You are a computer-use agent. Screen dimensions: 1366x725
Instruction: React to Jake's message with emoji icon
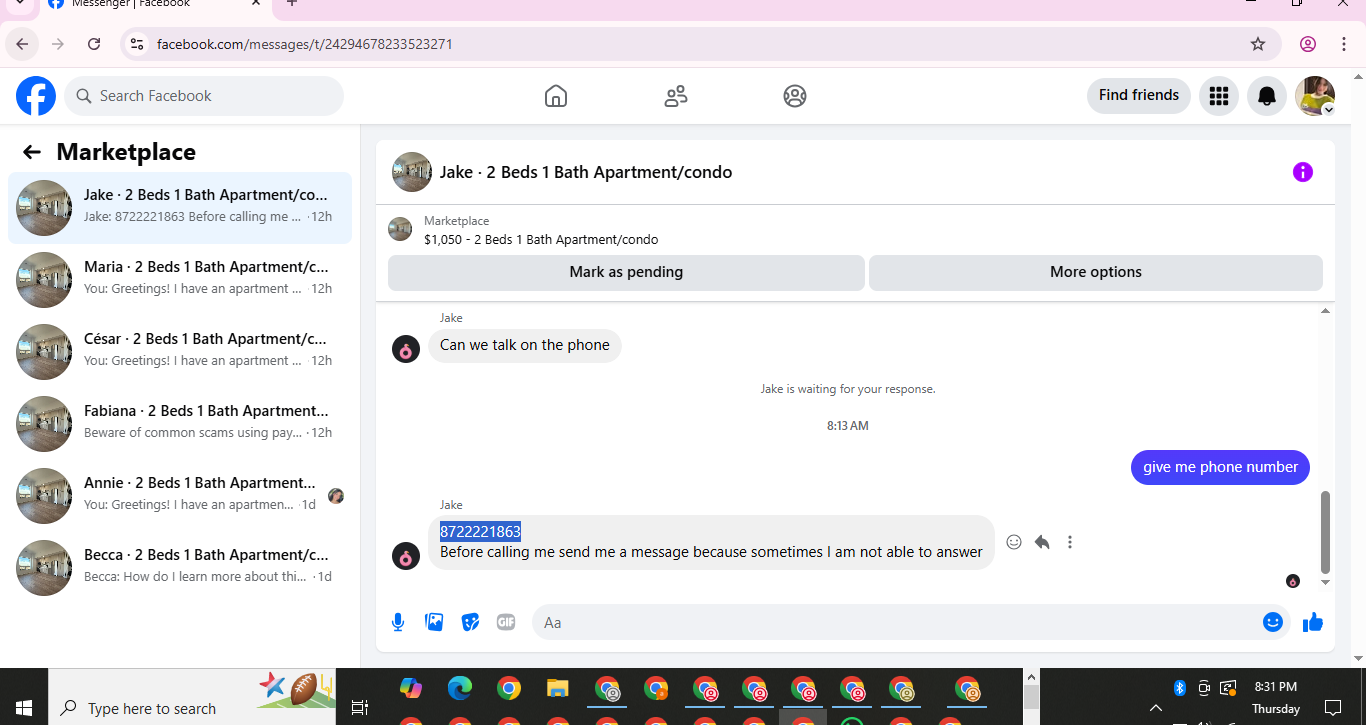coord(1014,542)
